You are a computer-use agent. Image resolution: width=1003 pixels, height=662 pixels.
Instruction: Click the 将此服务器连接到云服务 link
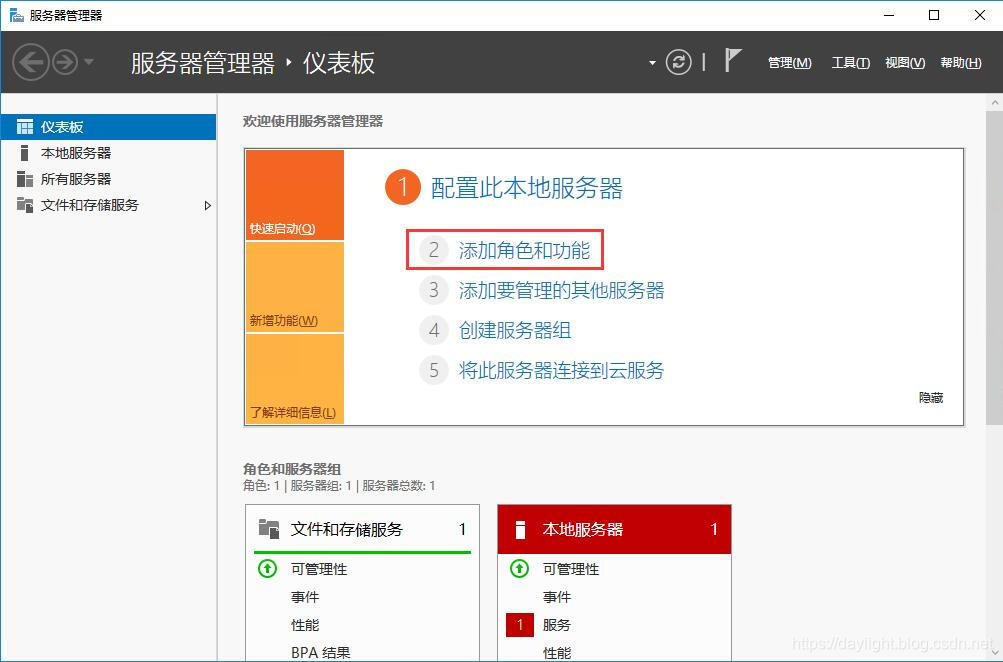pyautogui.click(x=561, y=370)
